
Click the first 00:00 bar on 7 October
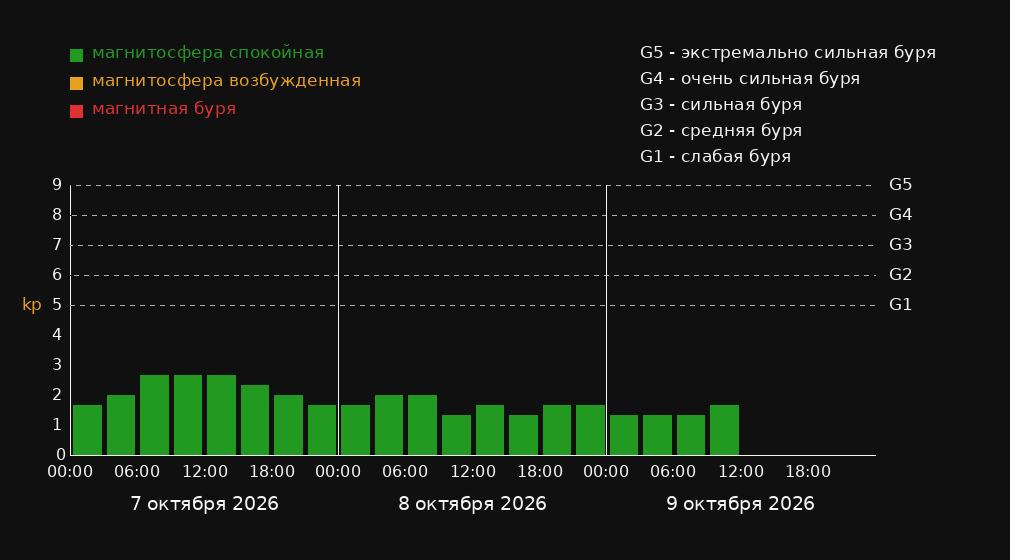coord(88,430)
